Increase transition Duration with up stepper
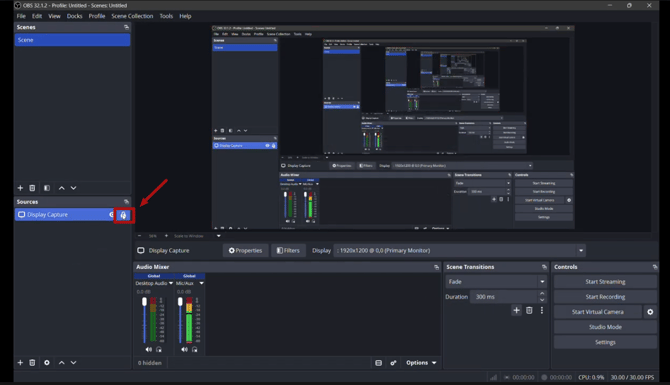Screen dimensions: 670x385 (542, 294)
